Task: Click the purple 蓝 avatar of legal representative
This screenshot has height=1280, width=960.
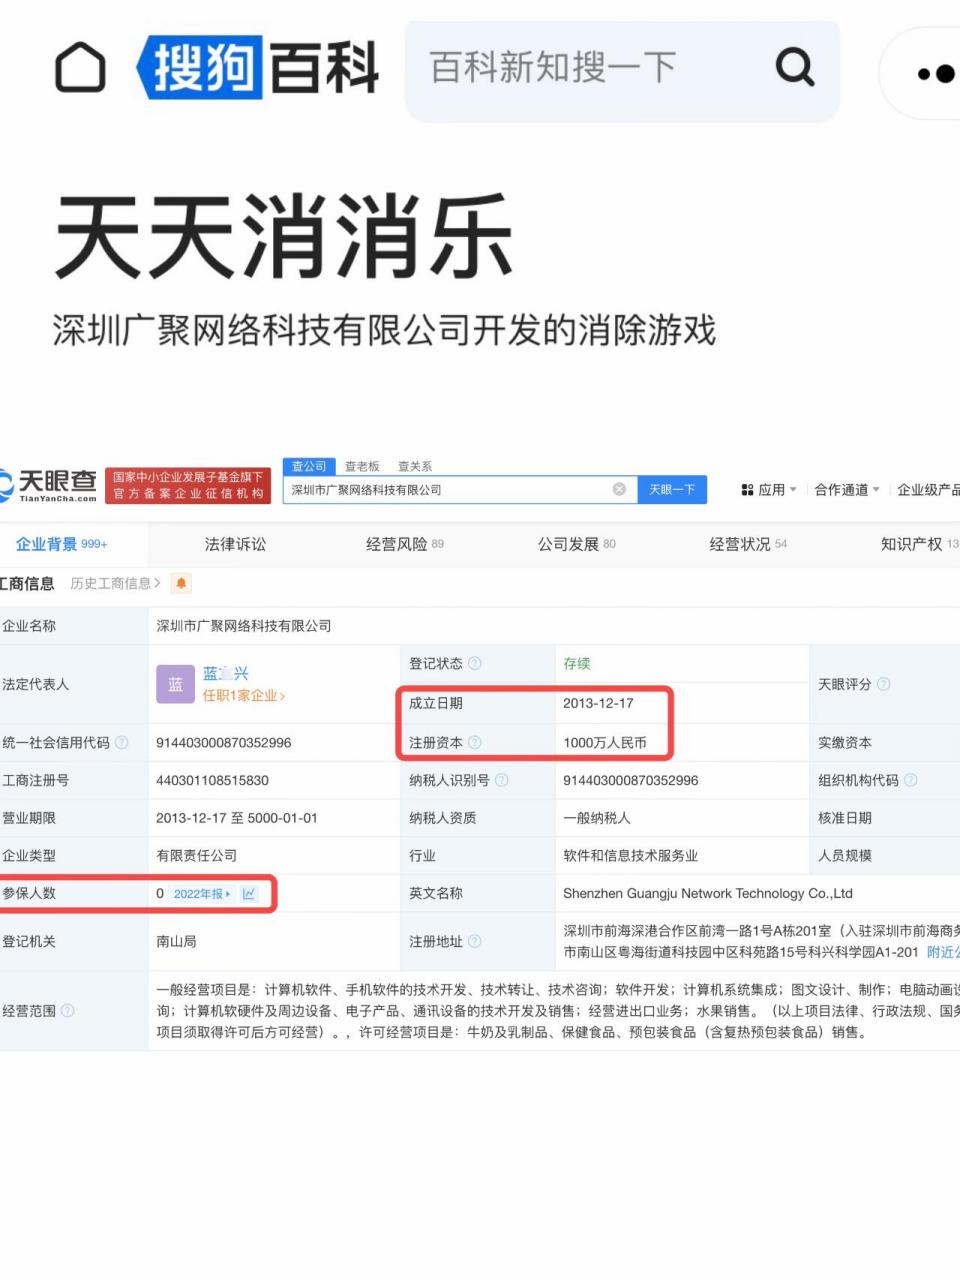Action: coord(175,684)
